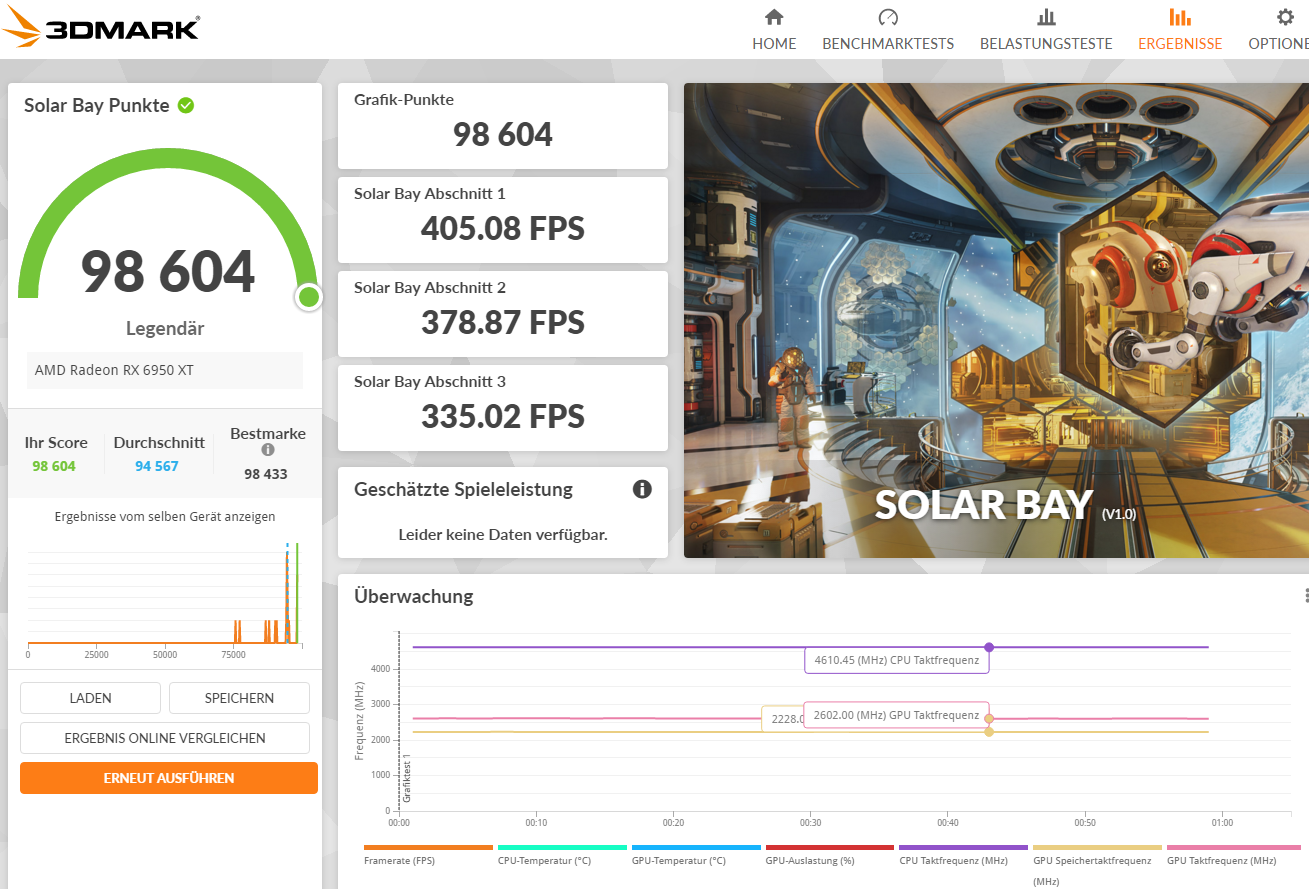This screenshot has height=889, width=1309.
Task: Click the Durchschnitt value 94 567
Action: [157, 466]
